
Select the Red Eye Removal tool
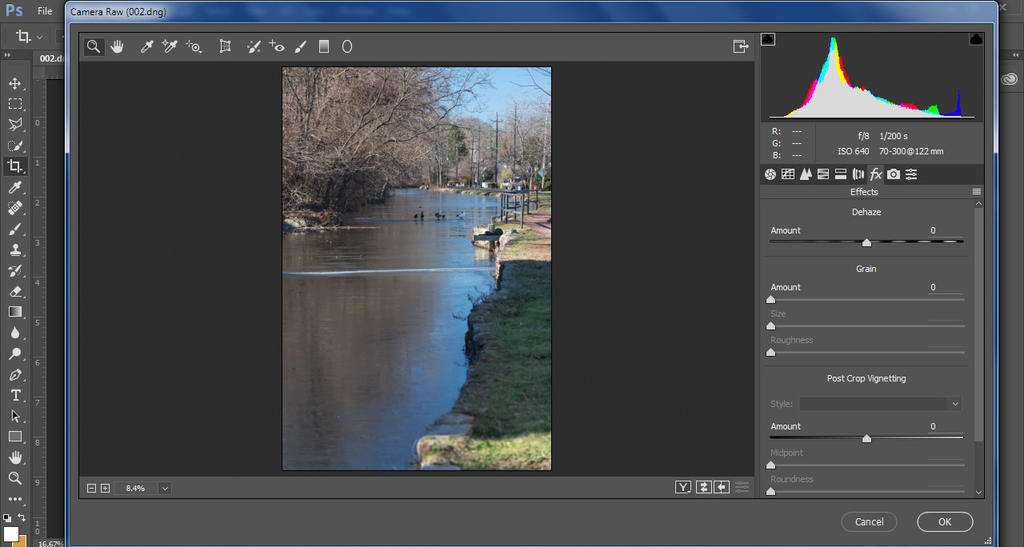coord(277,46)
